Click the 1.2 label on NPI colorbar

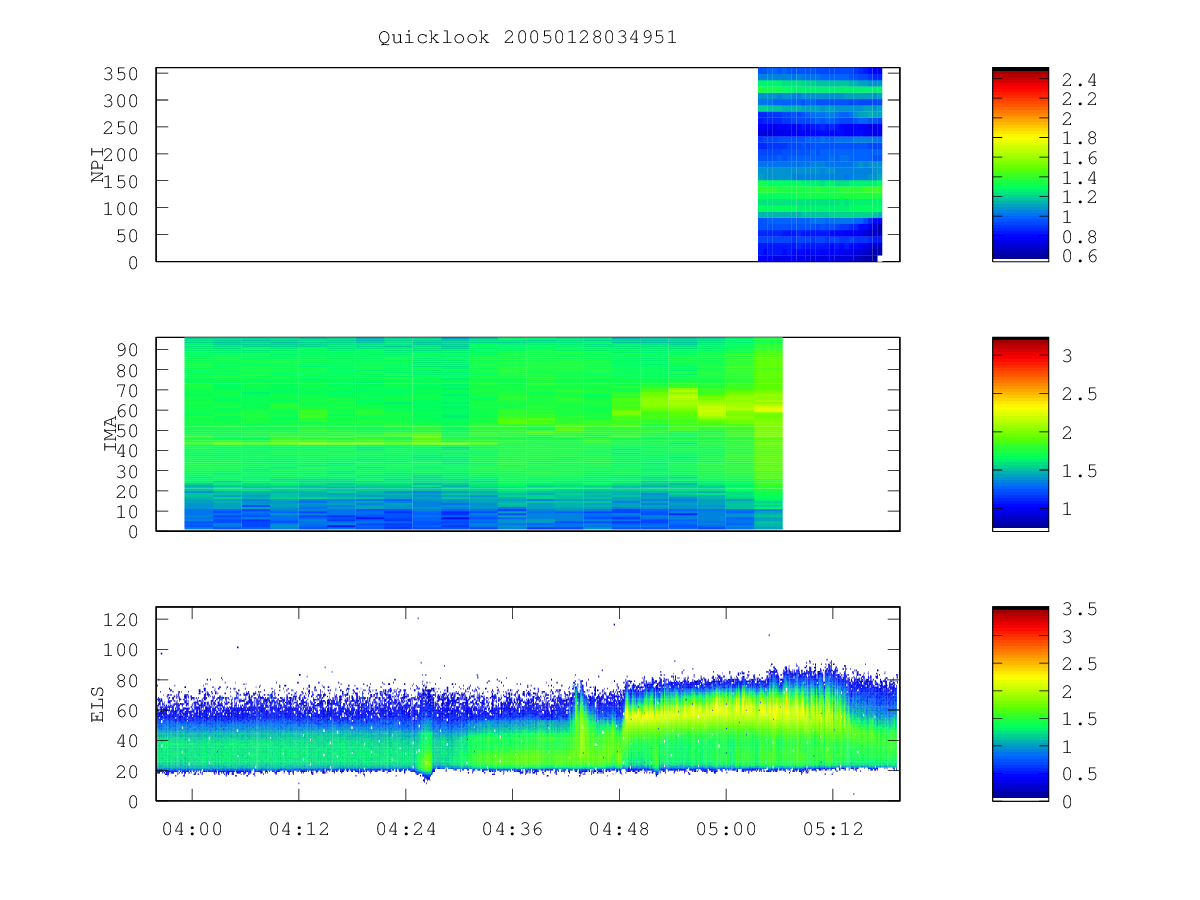(x=1079, y=198)
